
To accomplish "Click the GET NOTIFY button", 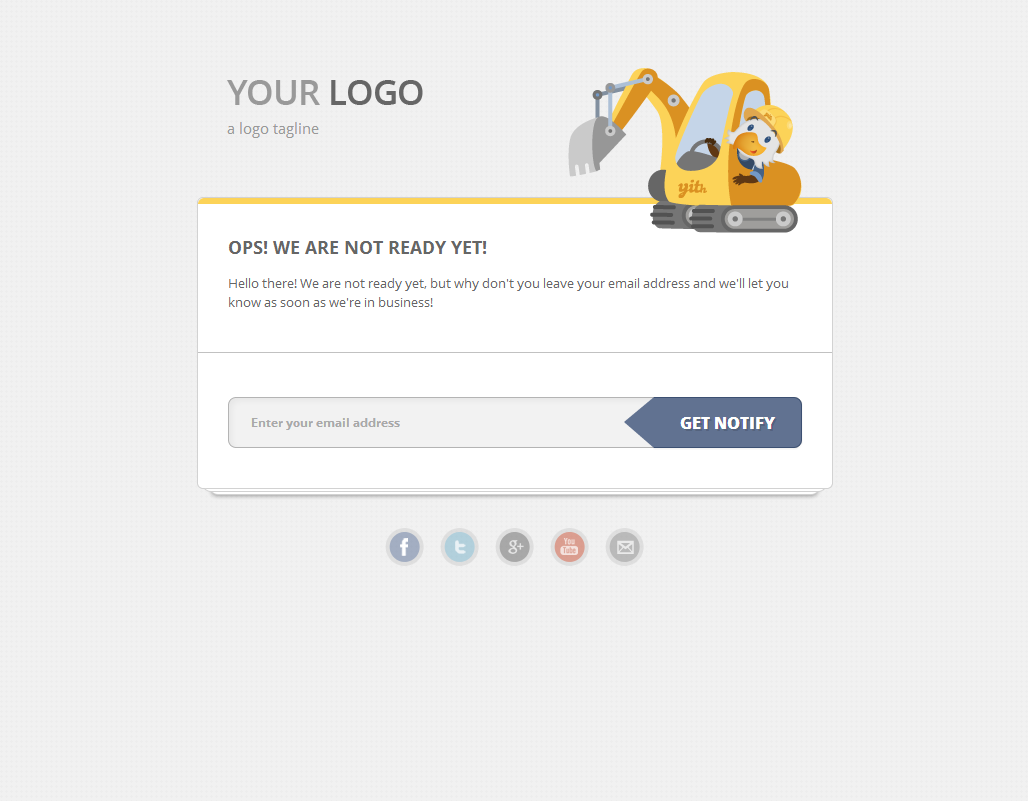I will [713, 422].
